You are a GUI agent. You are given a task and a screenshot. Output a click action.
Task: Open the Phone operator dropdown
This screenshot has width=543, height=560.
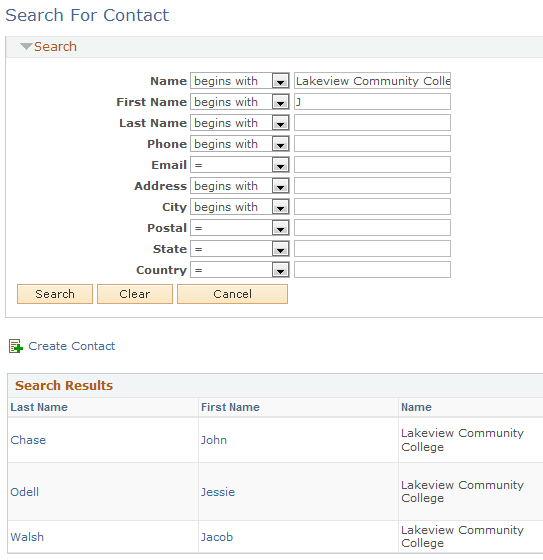tap(240, 144)
